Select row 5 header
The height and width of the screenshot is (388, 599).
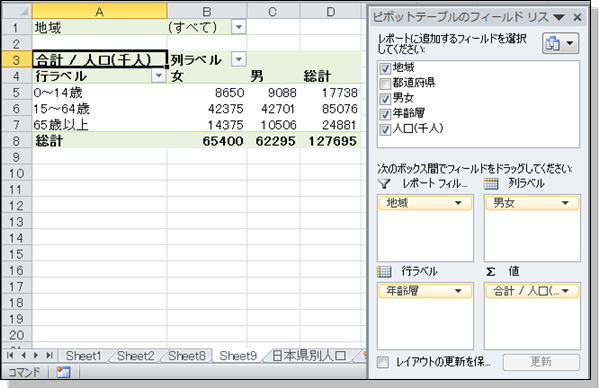pos(16,92)
